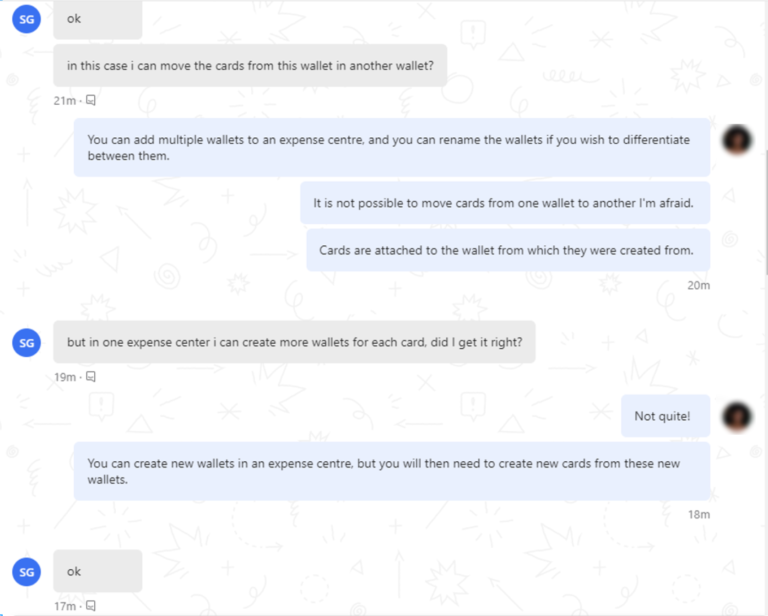Click the bottom "ok" message bubble

(x=97, y=571)
